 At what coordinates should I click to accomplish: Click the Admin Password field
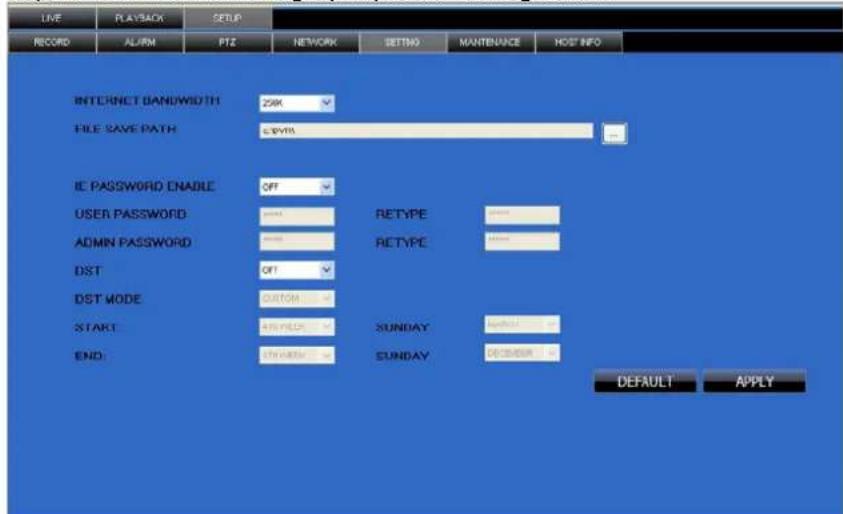(297, 241)
